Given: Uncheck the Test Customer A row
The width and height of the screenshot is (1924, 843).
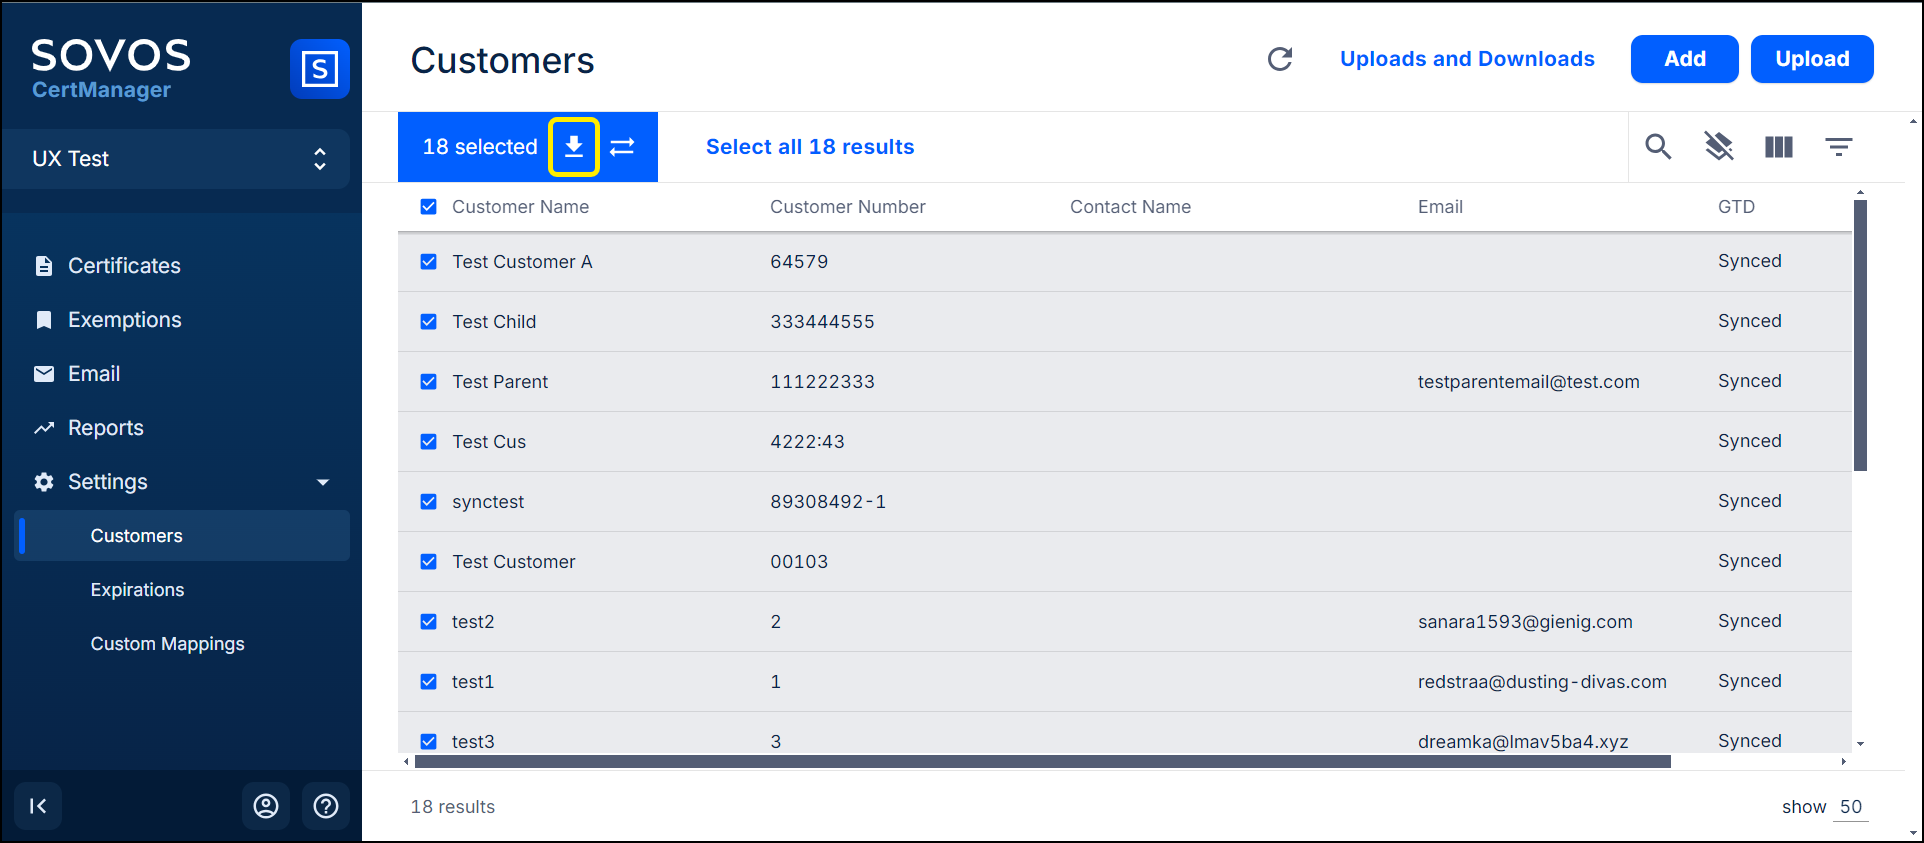Looking at the screenshot, I should point(429,262).
